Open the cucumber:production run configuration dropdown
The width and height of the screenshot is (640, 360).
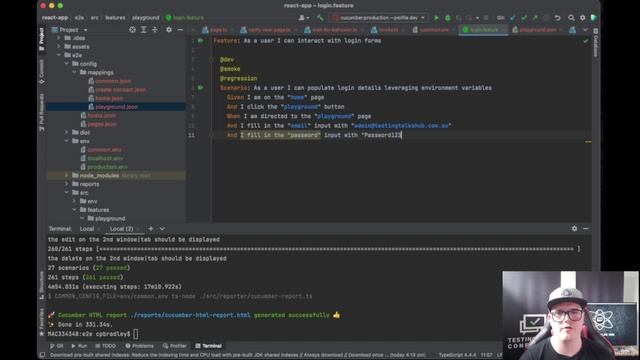pos(379,18)
